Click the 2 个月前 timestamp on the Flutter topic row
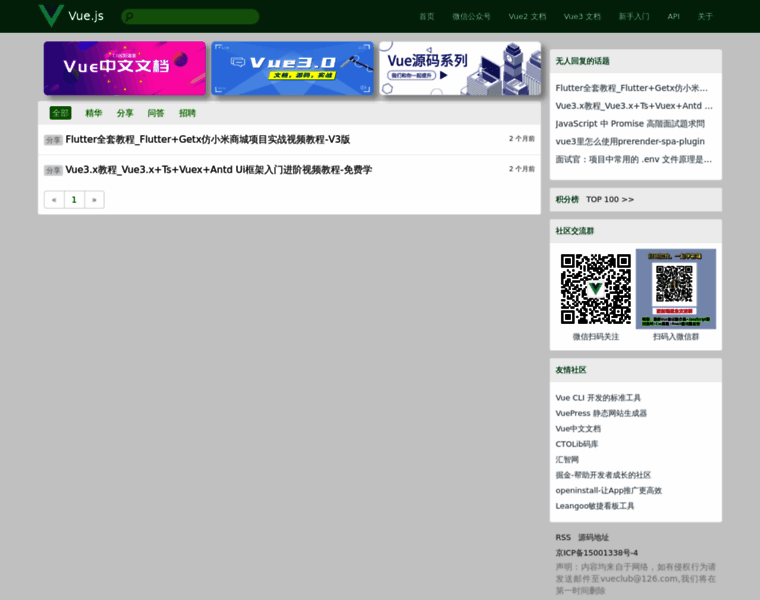760x600 pixels. 522,139
